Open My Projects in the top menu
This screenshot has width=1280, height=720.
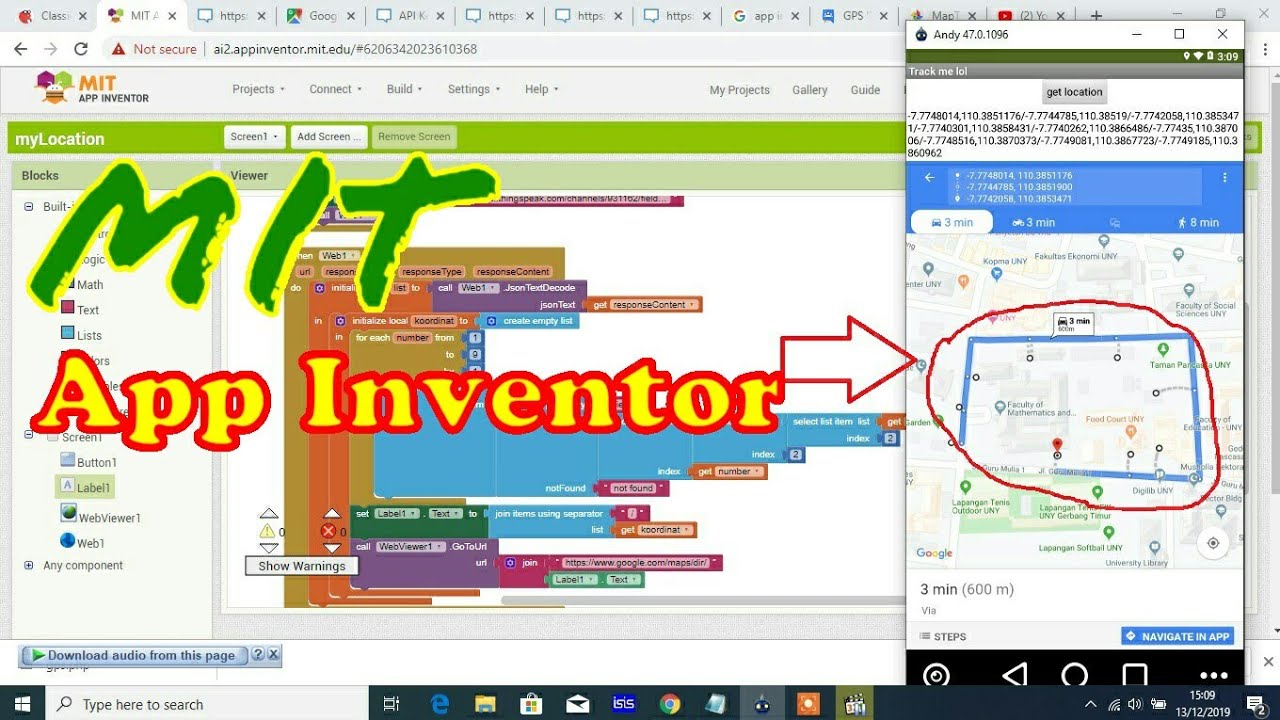click(x=740, y=90)
